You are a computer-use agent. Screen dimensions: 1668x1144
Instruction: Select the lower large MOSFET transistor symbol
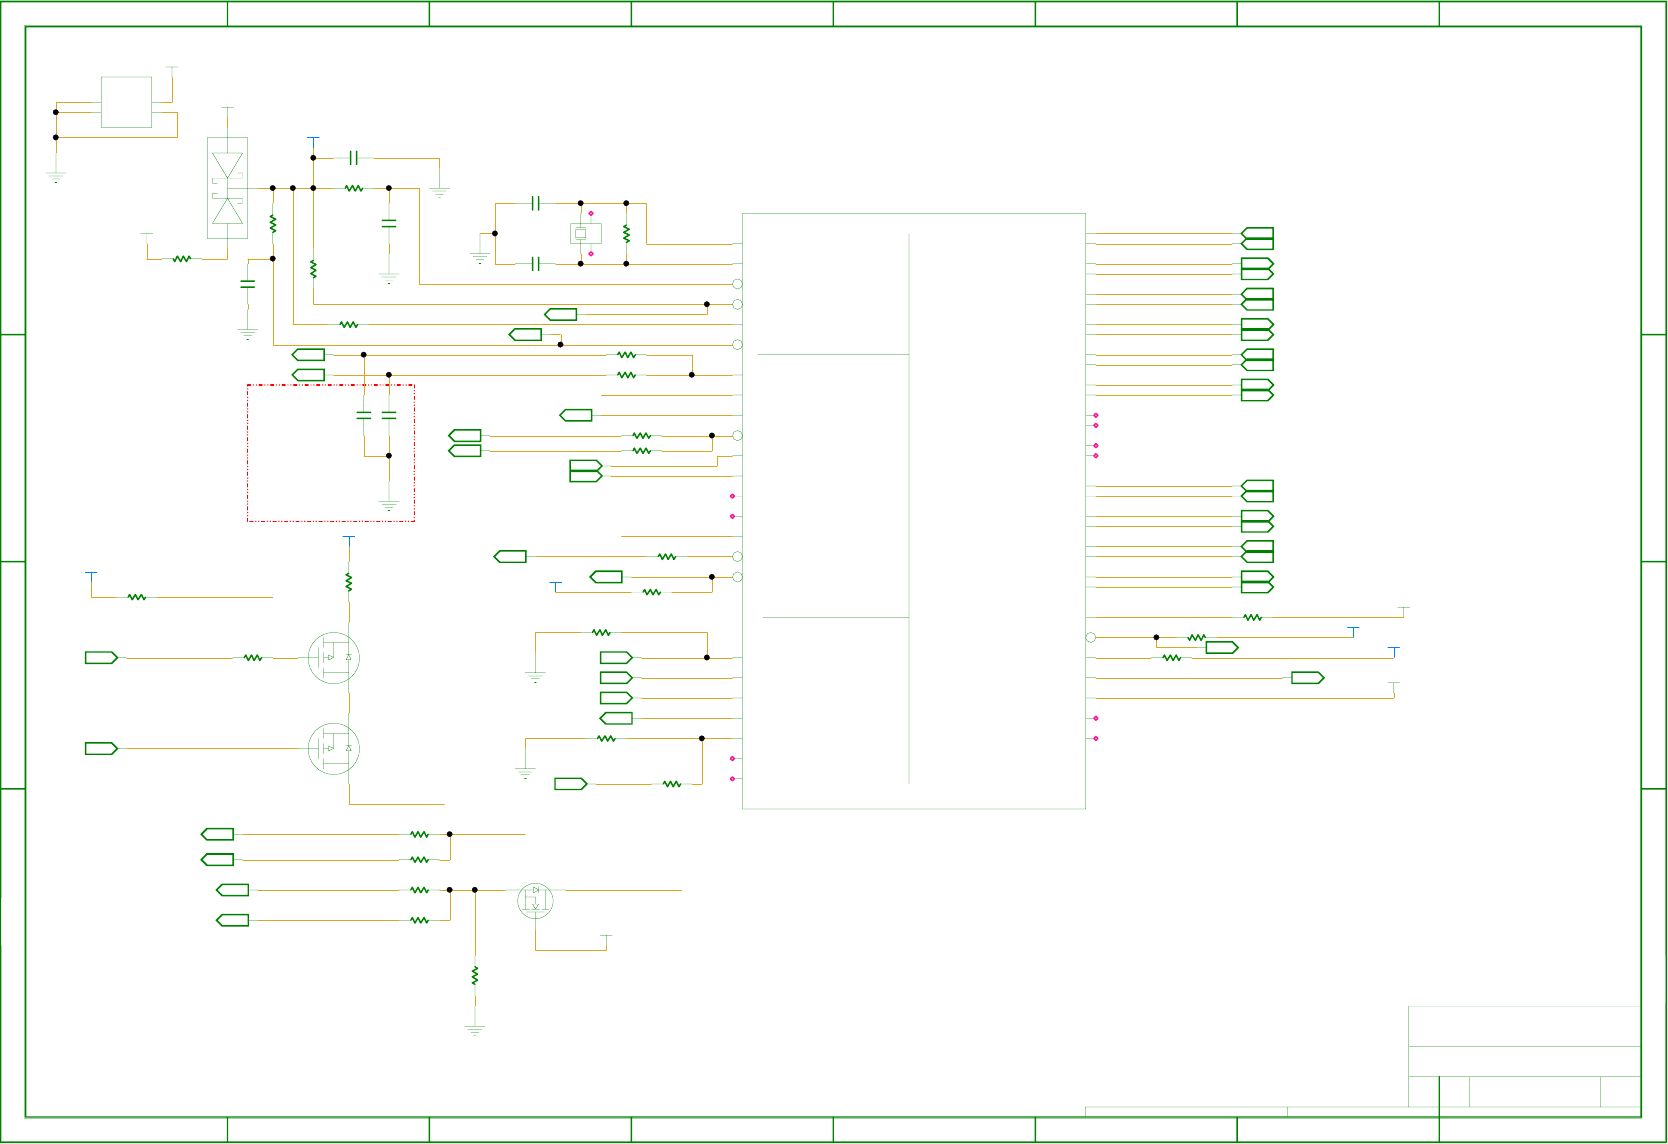click(334, 748)
